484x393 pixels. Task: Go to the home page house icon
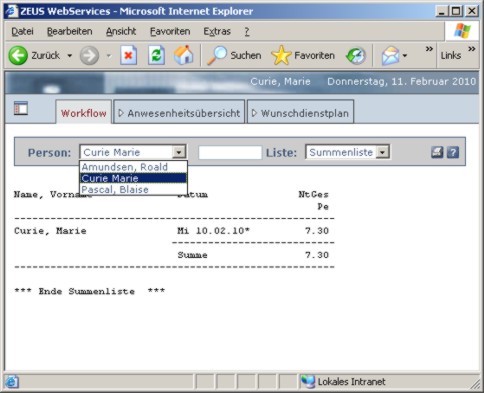coord(183,55)
